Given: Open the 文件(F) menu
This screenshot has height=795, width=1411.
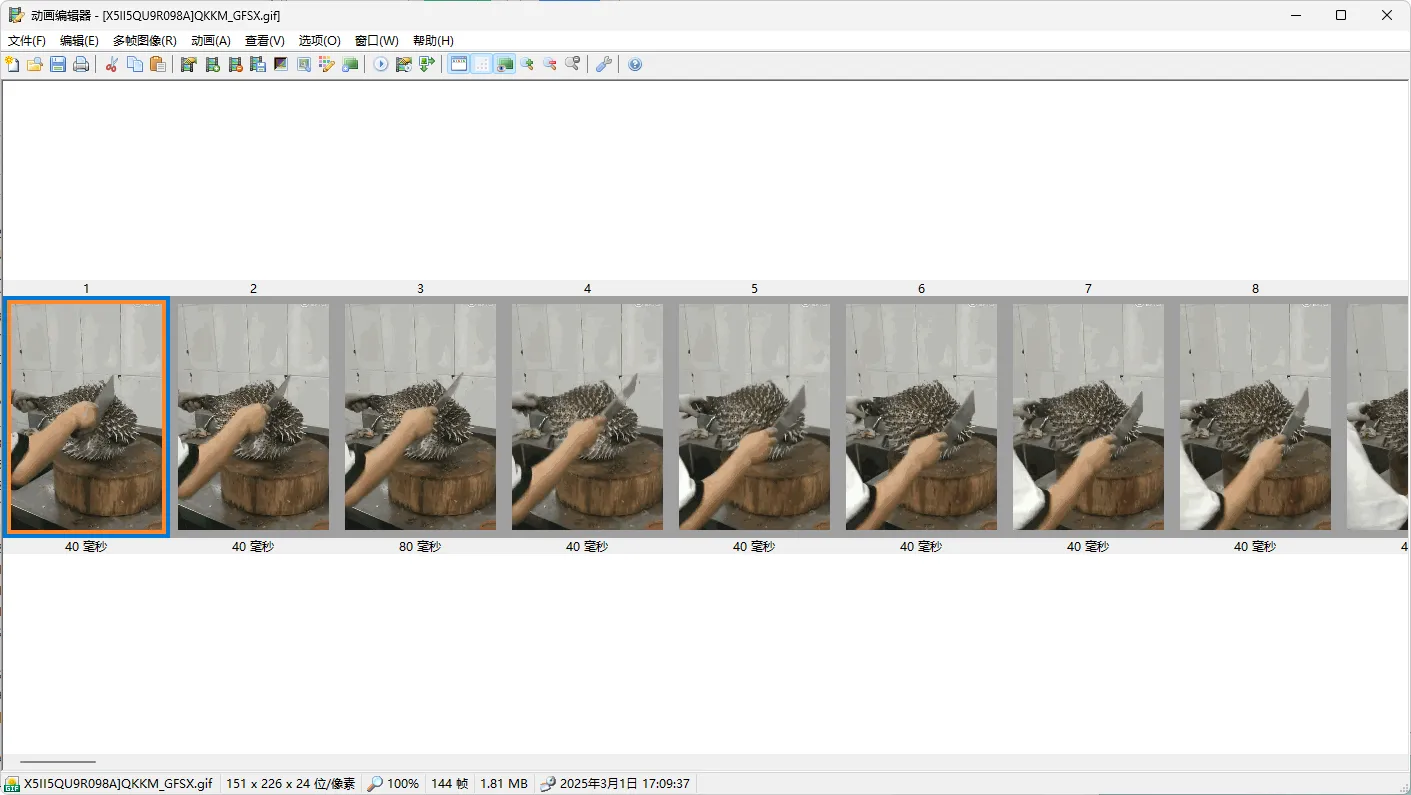Looking at the screenshot, I should tap(27, 41).
